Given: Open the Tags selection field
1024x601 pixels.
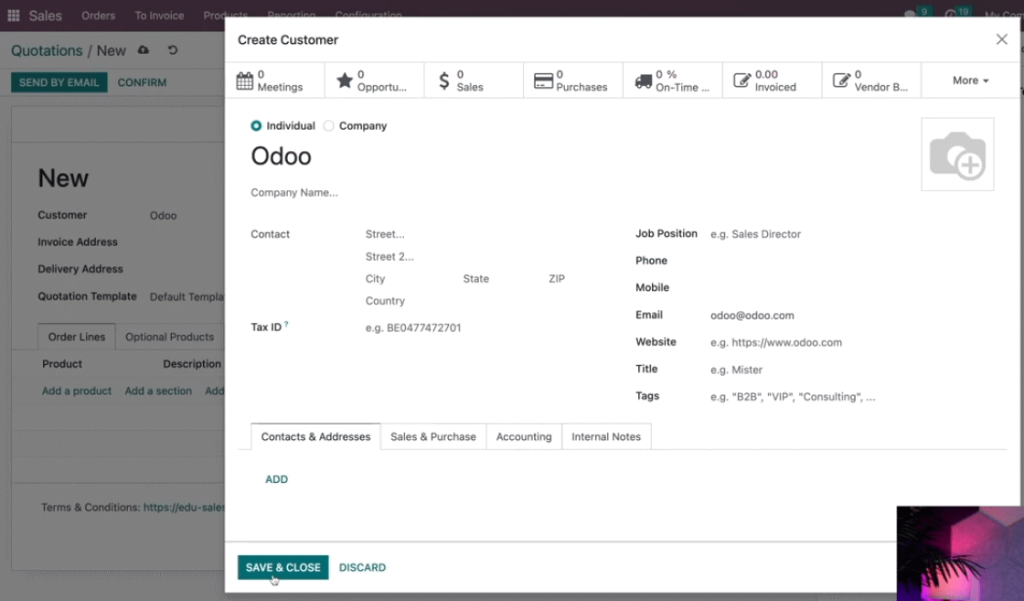Looking at the screenshot, I should click(x=852, y=397).
